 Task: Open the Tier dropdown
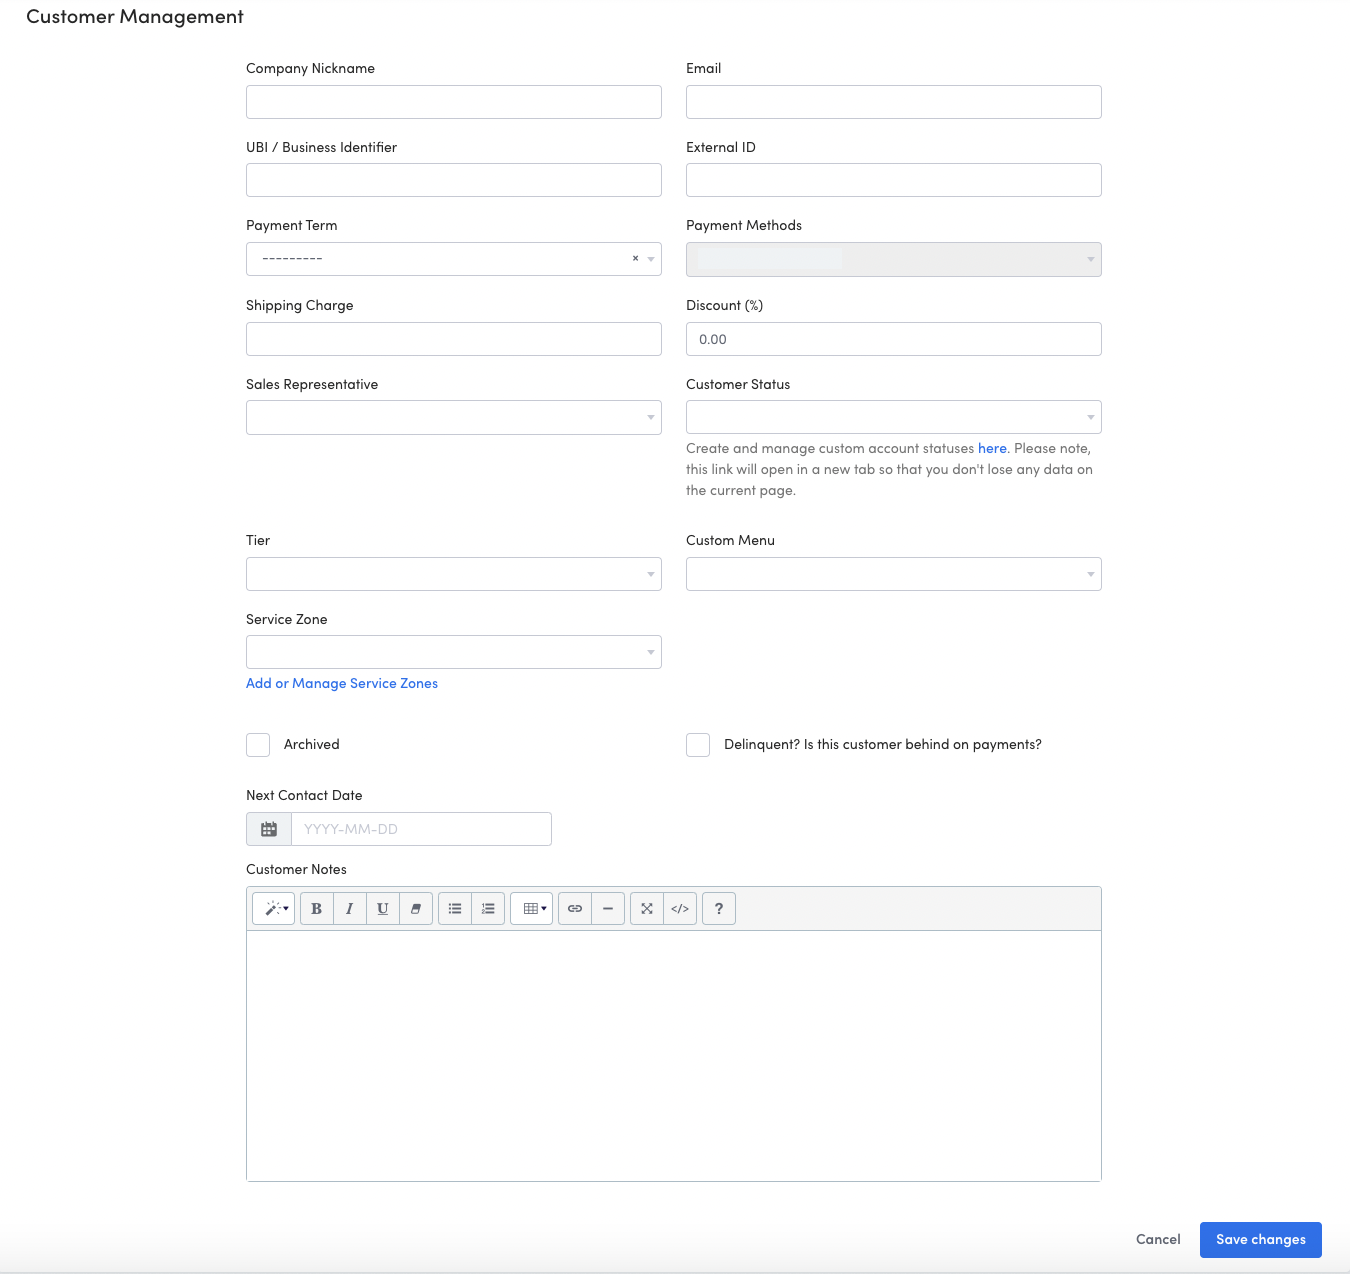tap(454, 574)
